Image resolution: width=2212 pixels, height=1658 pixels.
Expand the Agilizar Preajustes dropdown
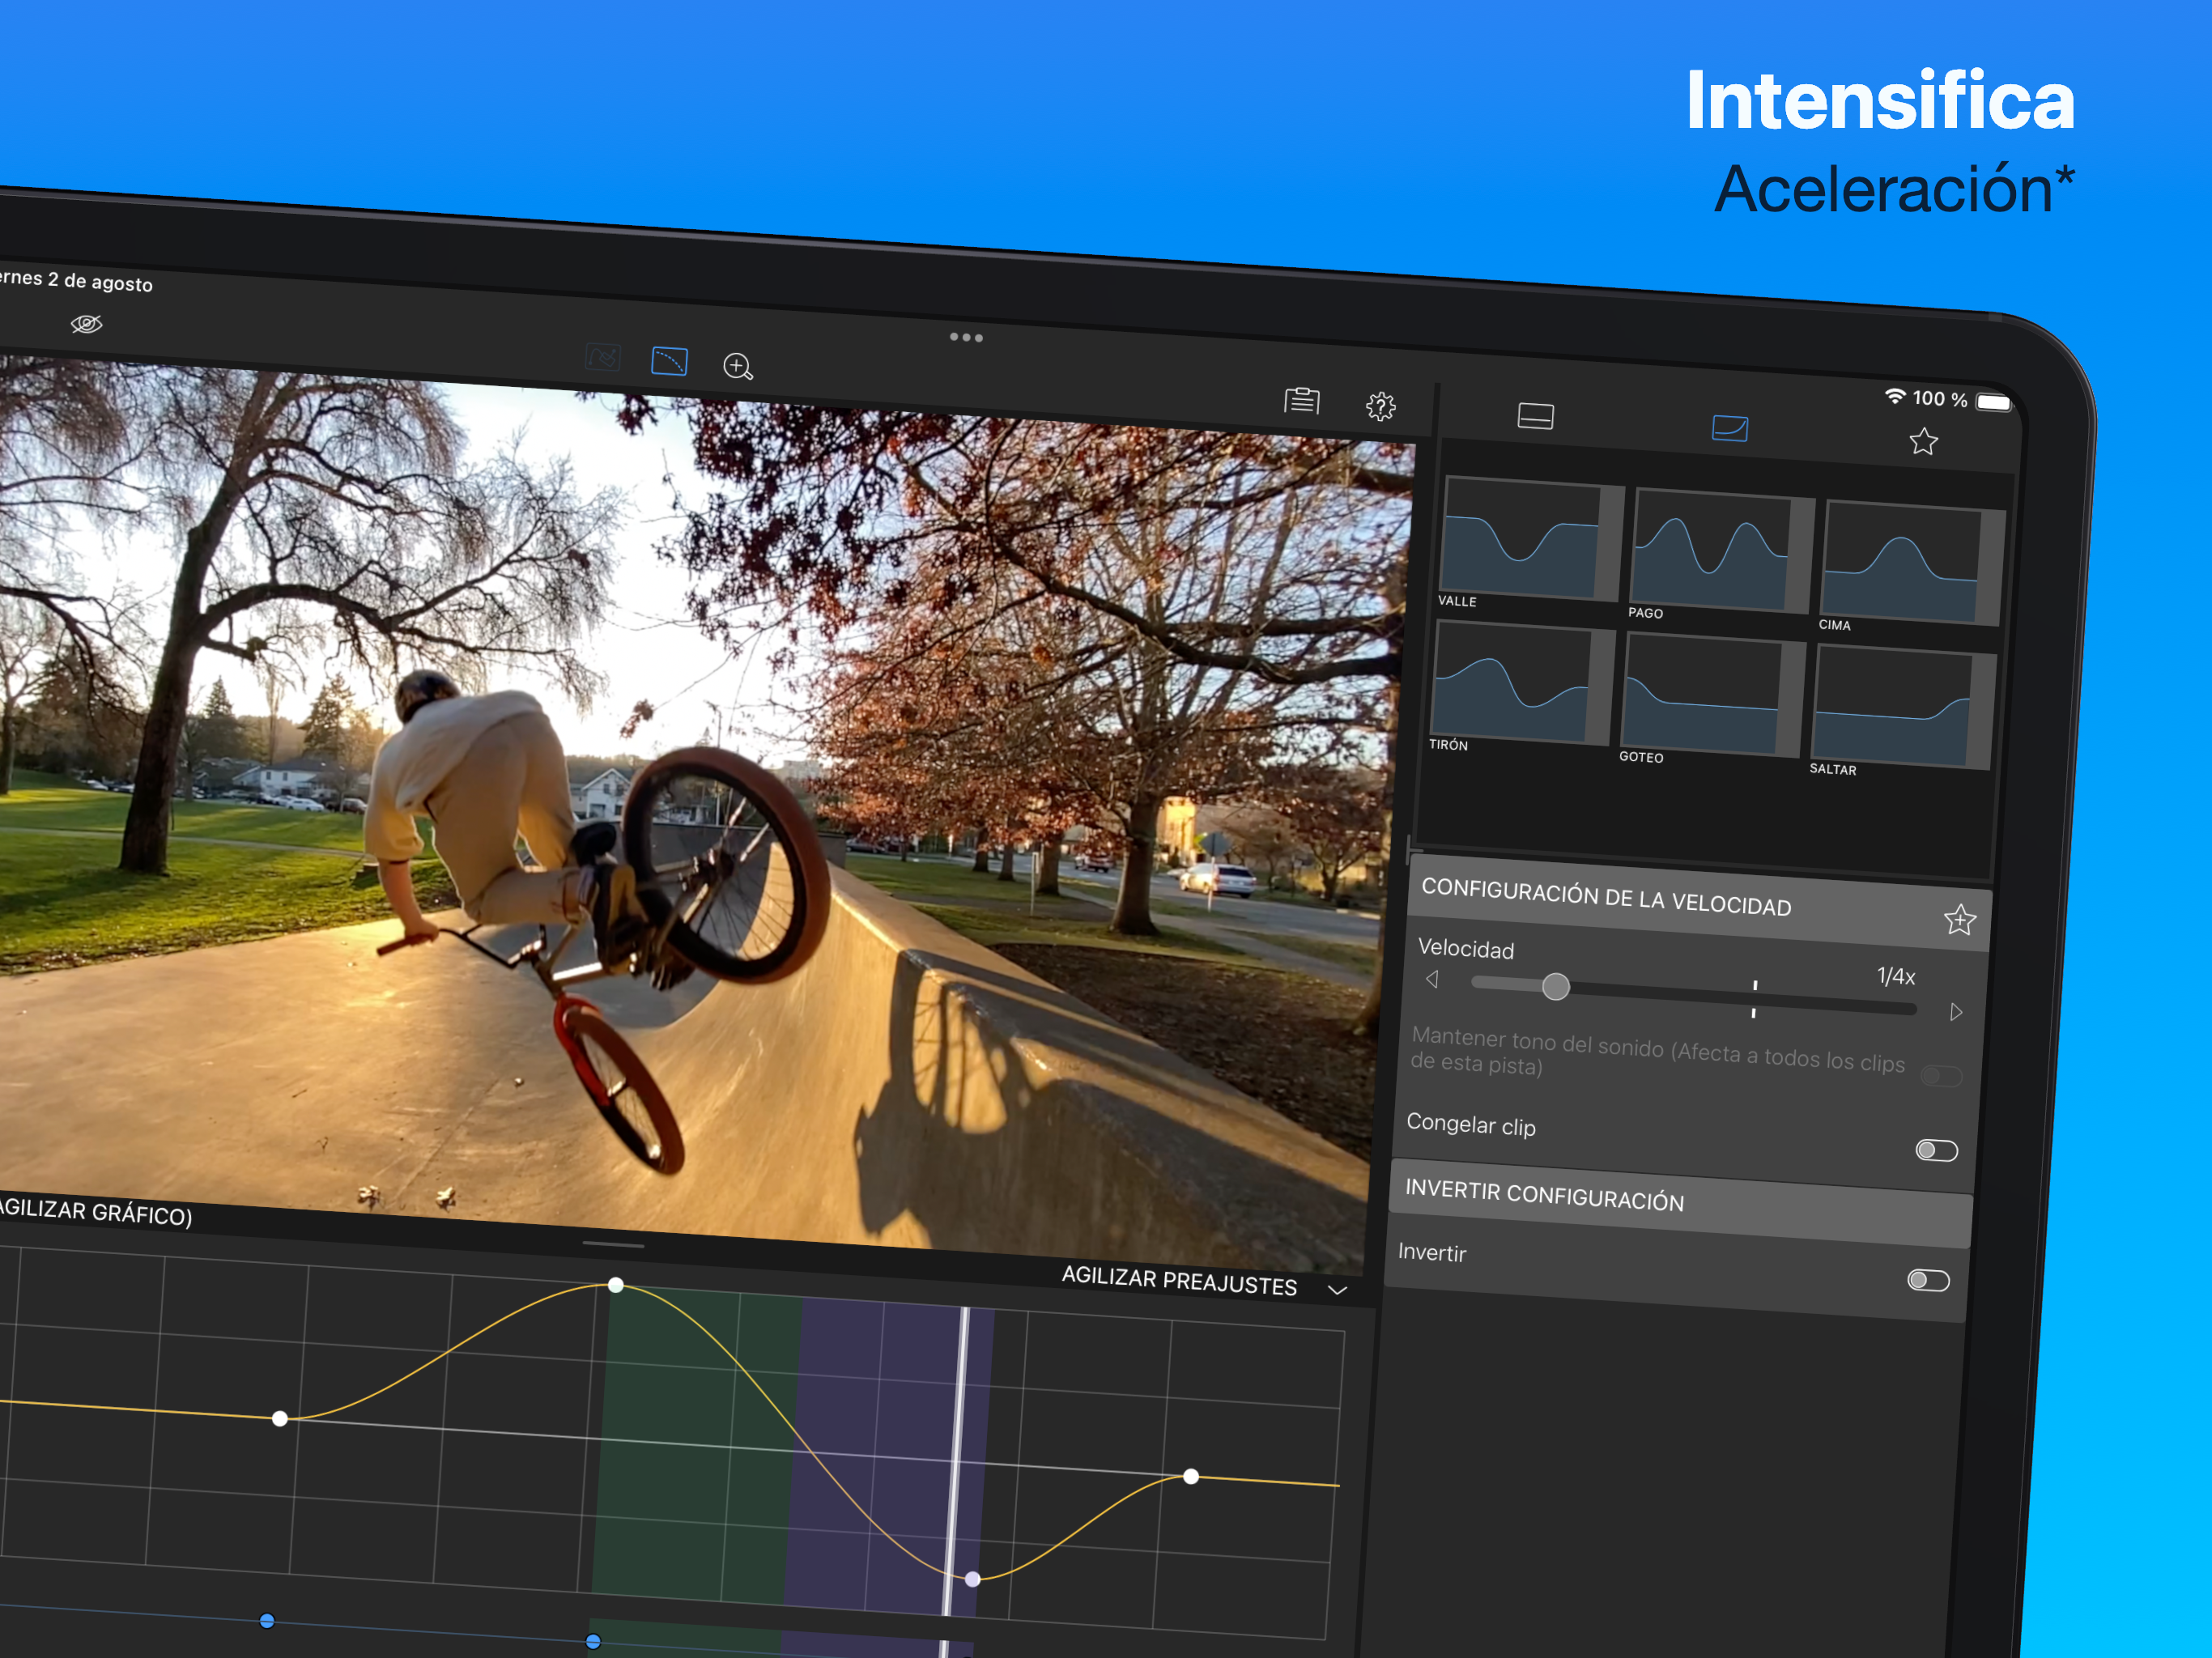[1337, 1290]
